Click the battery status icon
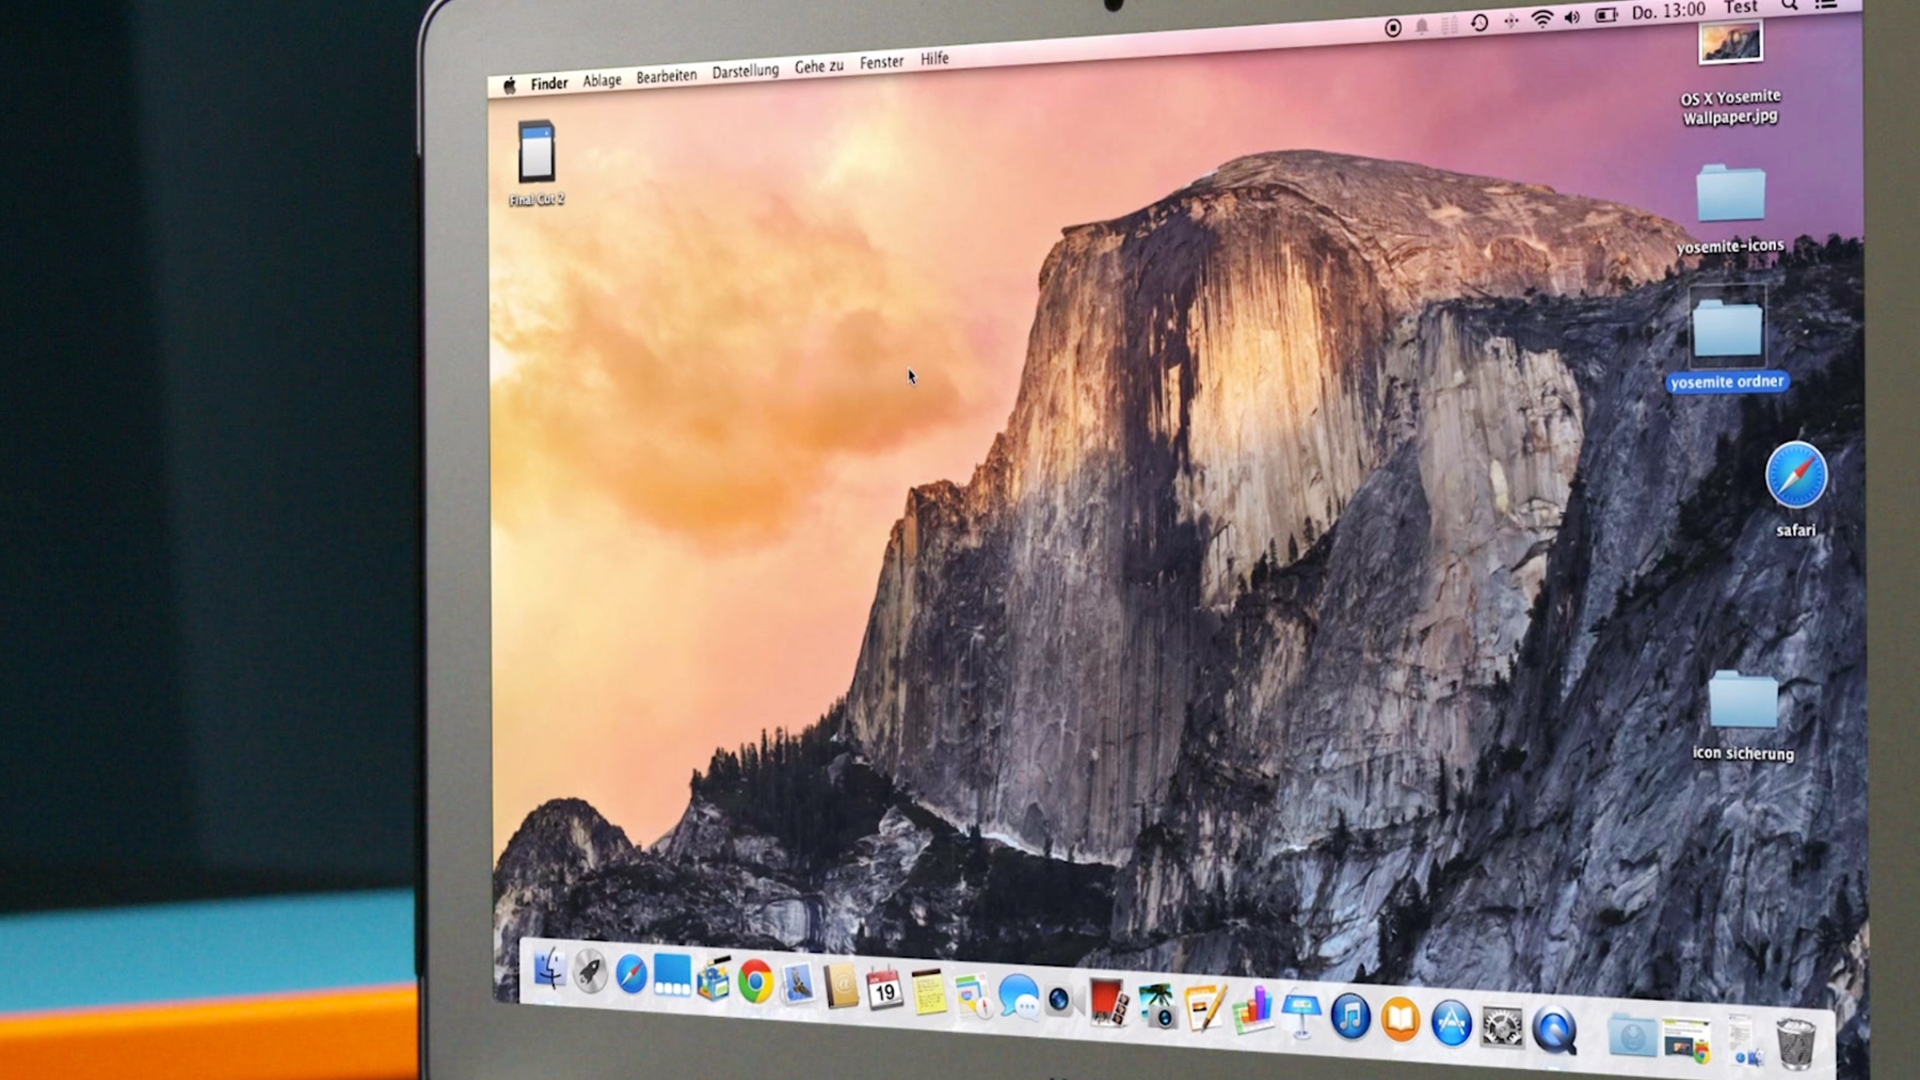The image size is (1920, 1080). coord(1606,15)
